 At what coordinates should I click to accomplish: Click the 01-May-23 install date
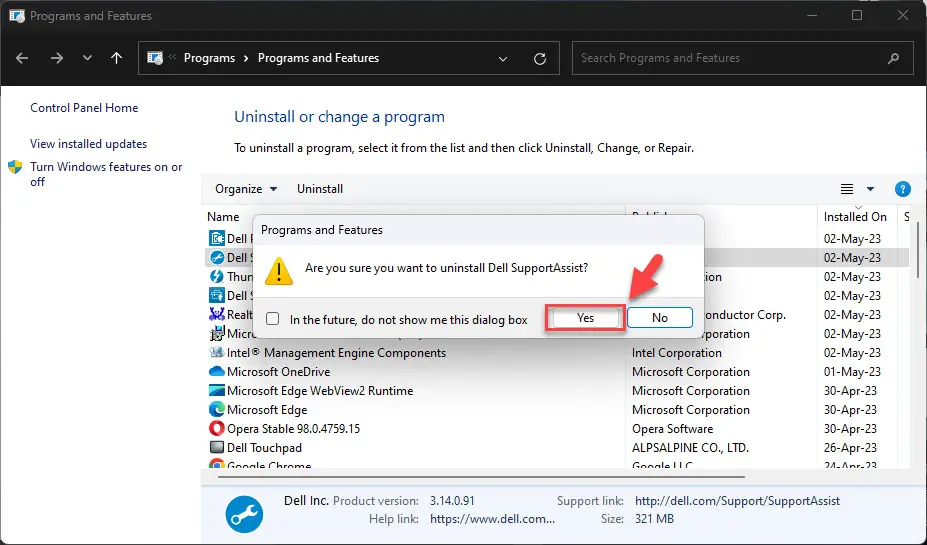pyautogui.click(x=852, y=372)
